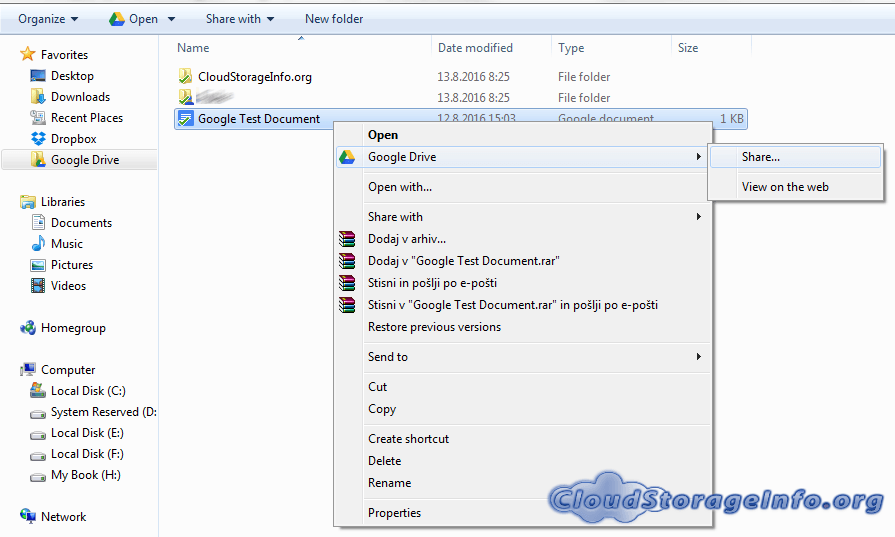Click the New folder button
The image size is (895, 537).
(x=334, y=19)
